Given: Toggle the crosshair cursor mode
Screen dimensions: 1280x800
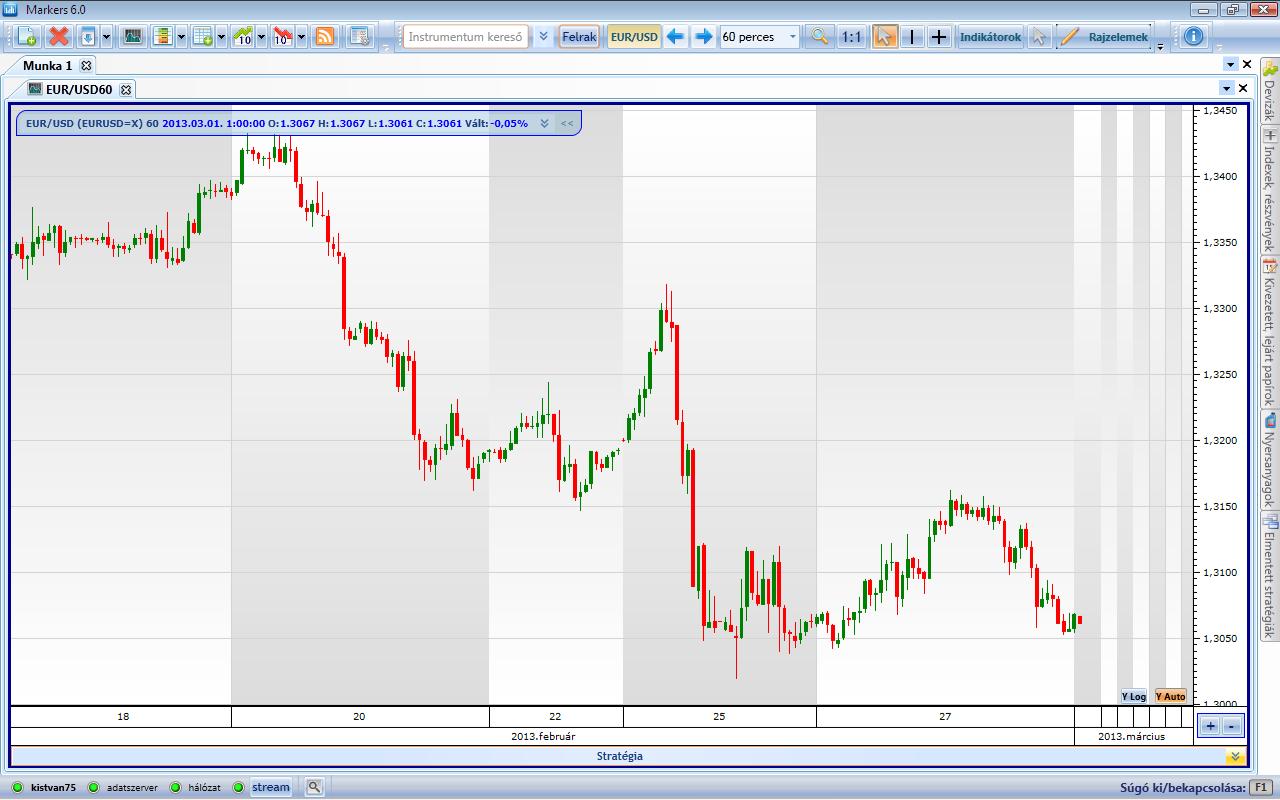Looking at the screenshot, I should 939,37.
